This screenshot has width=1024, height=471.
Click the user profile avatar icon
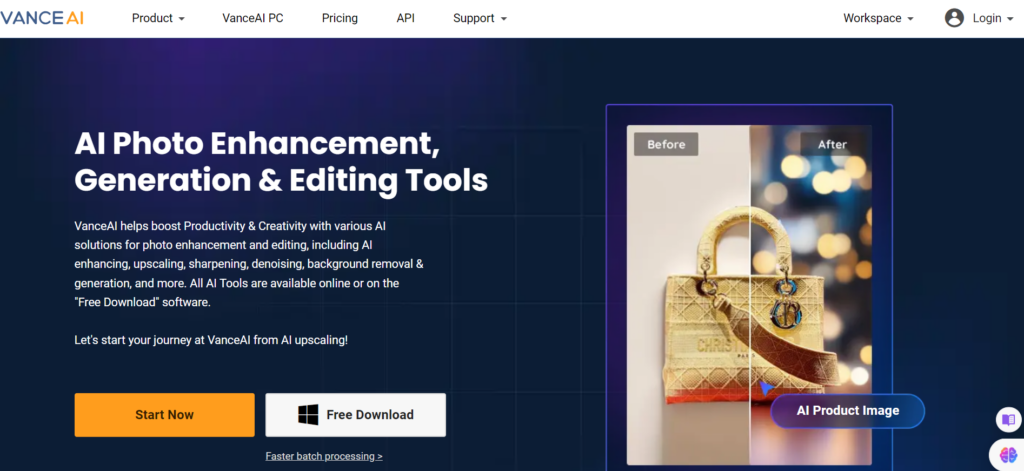(954, 18)
